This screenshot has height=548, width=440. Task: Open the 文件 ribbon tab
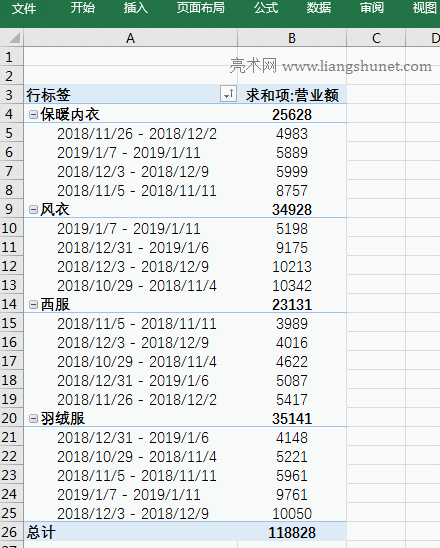click(23, 8)
